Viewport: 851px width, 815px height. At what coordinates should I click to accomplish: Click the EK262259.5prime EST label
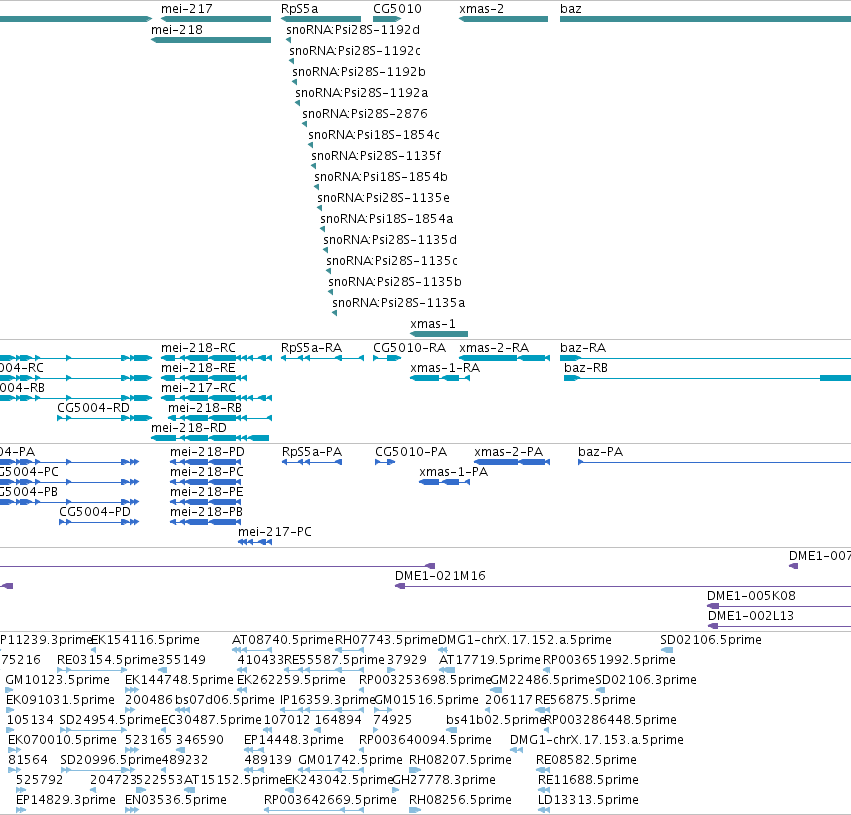pyautogui.click(x=291, y=680)
